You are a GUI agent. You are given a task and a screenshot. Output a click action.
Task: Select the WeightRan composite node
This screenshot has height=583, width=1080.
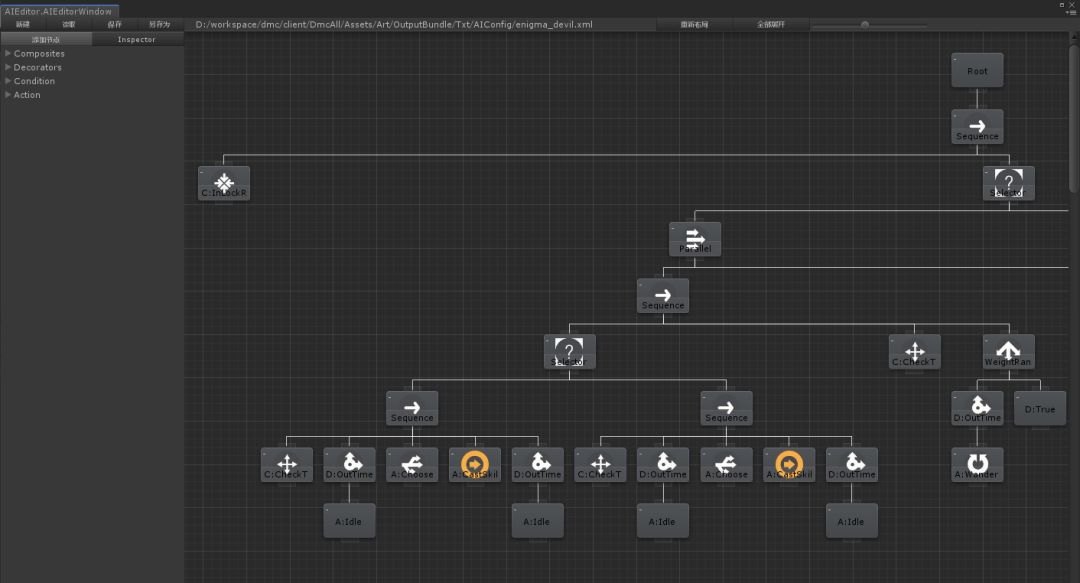[x=1008, y=351]
